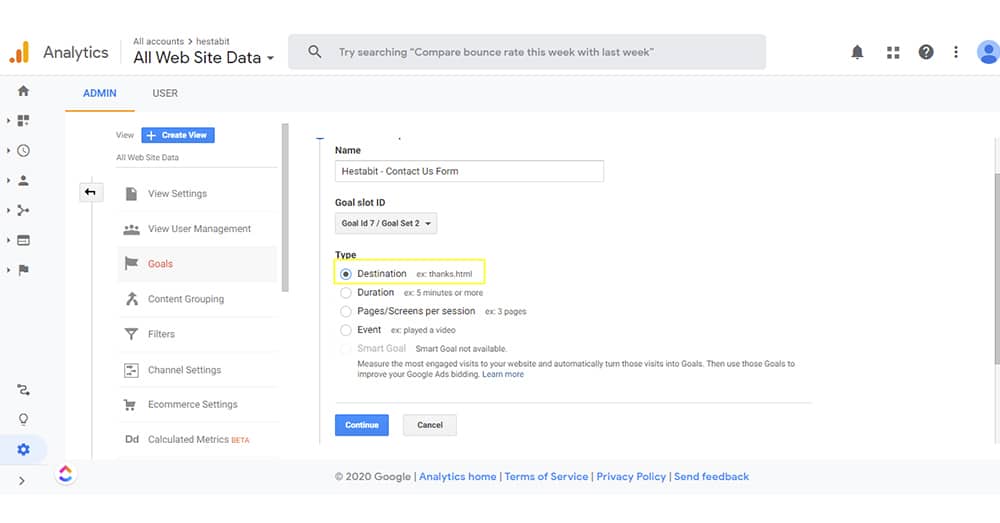The image size is (1000, 523).
Task: Open Attribution icon in sidebar
Action: [x=24, y=390]
